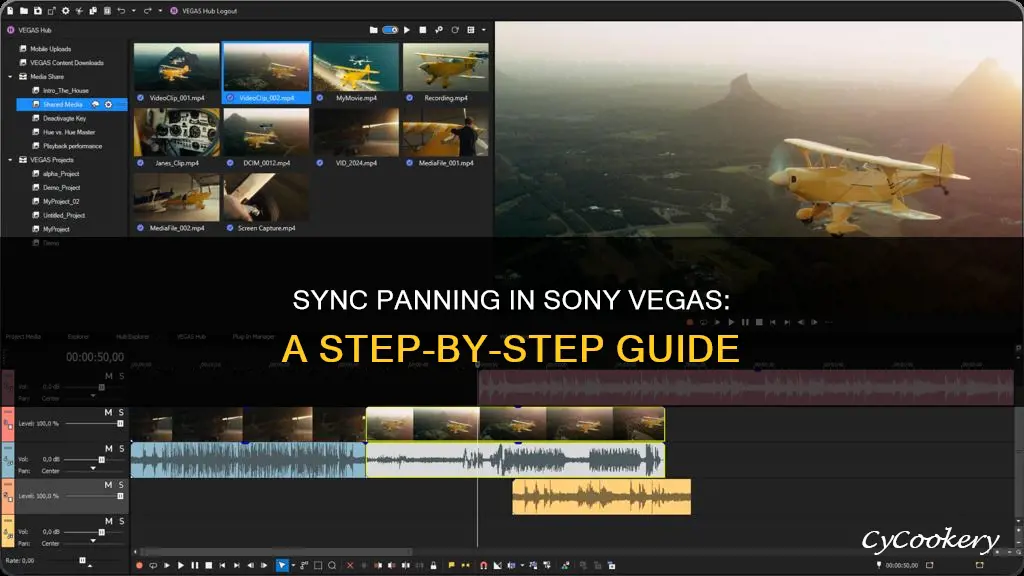The height and width of the screenshot is (576, 1024).
Task: Toggle the blue switch in the VEGAS Hub toolbar
Action: click(x=390, y=30)
